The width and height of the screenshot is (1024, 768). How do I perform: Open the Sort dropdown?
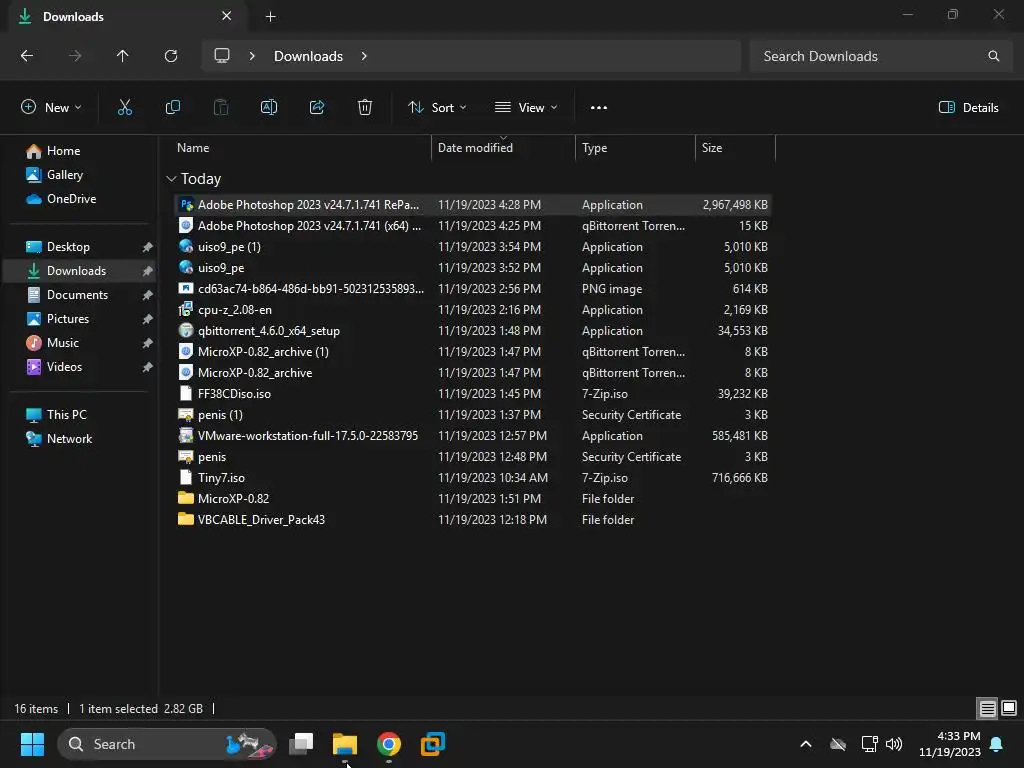(437, 108)
